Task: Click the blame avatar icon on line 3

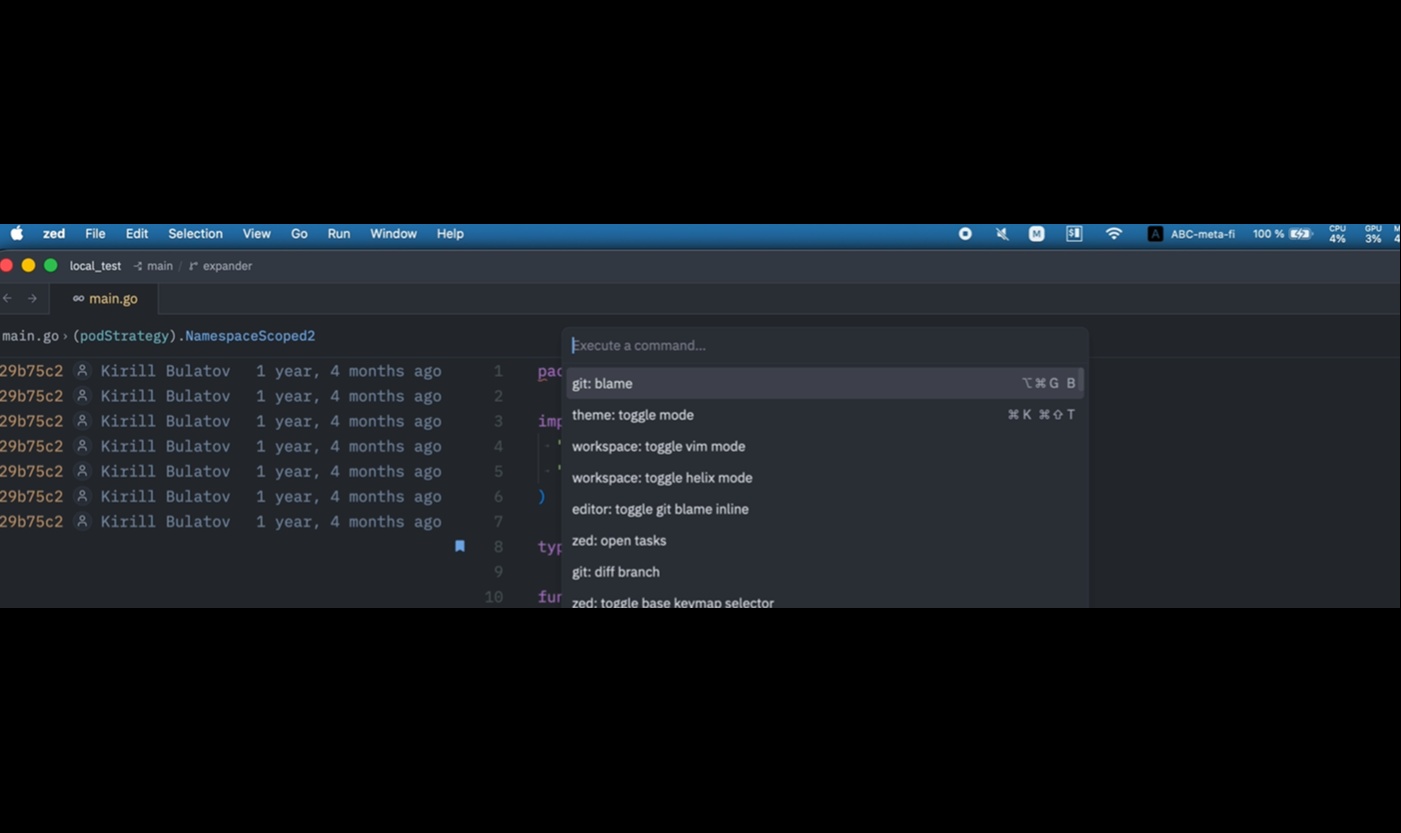Action: click(83, 421)
